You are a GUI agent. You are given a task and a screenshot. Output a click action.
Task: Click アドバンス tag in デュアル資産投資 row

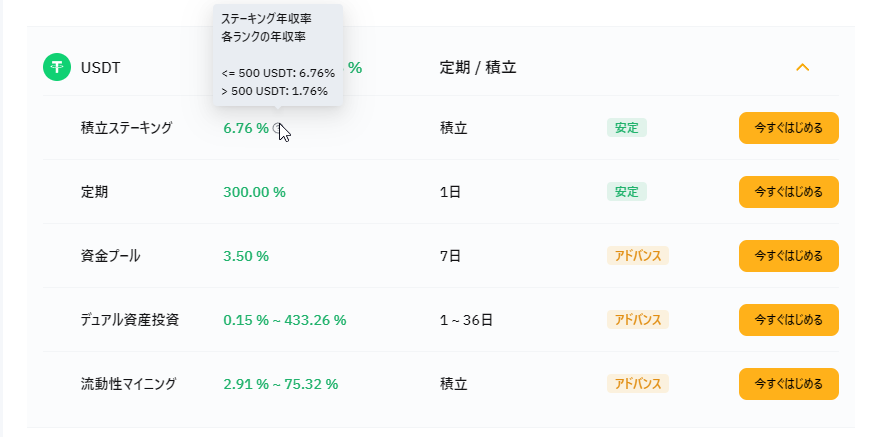[x=638, y=320]
